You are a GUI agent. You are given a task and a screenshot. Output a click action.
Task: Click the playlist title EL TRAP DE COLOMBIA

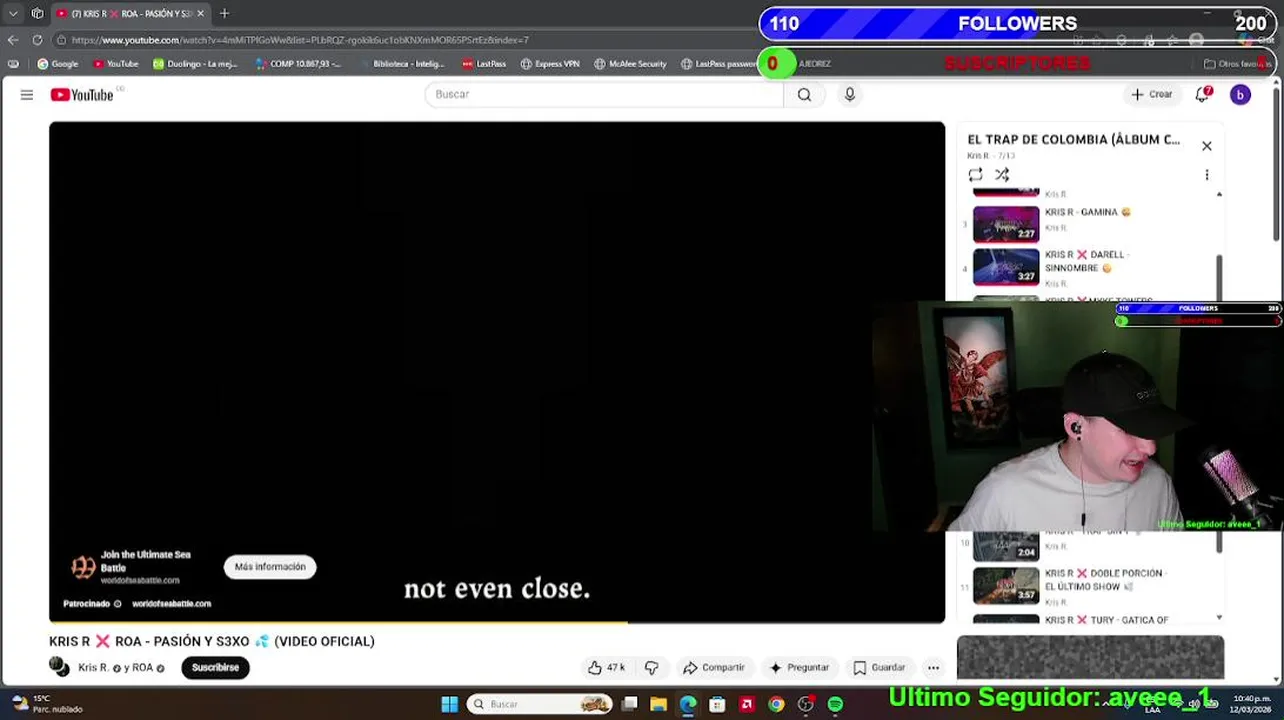1073,139
